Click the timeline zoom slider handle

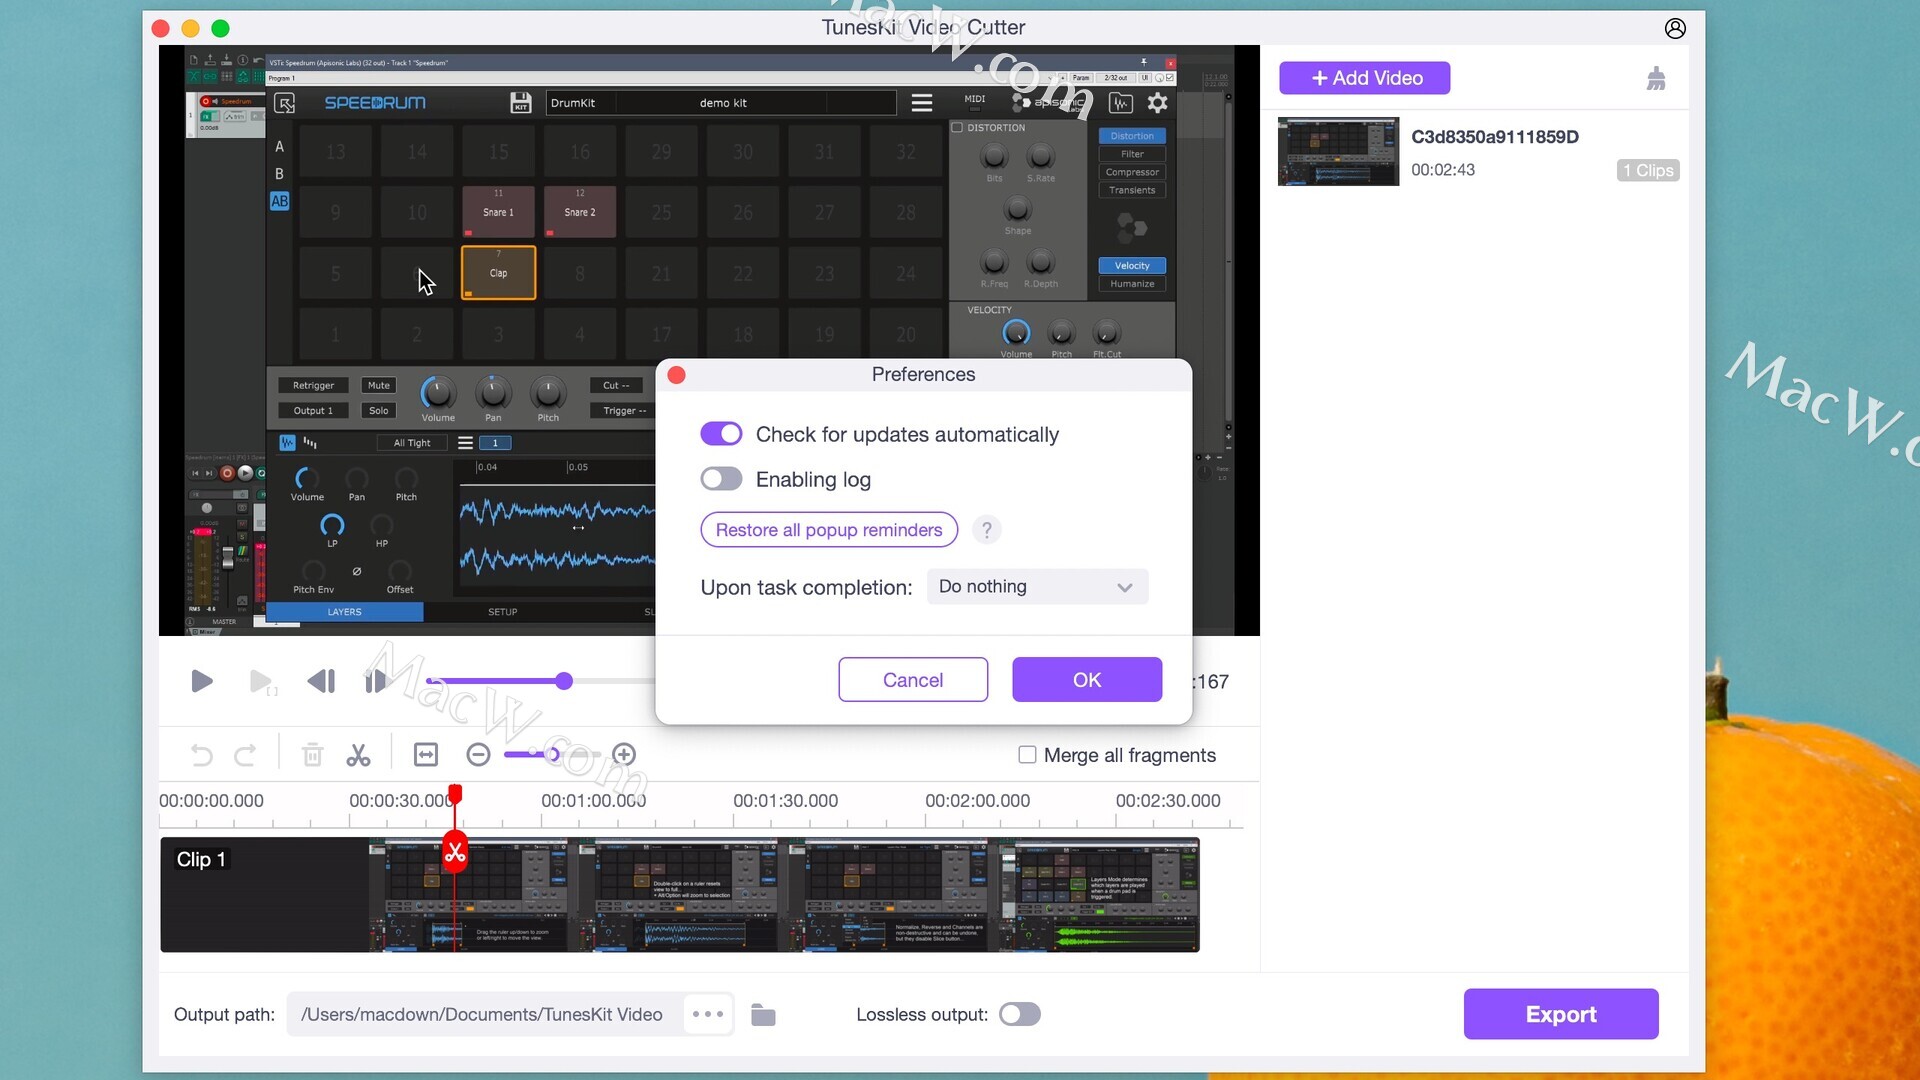(552, 755)
